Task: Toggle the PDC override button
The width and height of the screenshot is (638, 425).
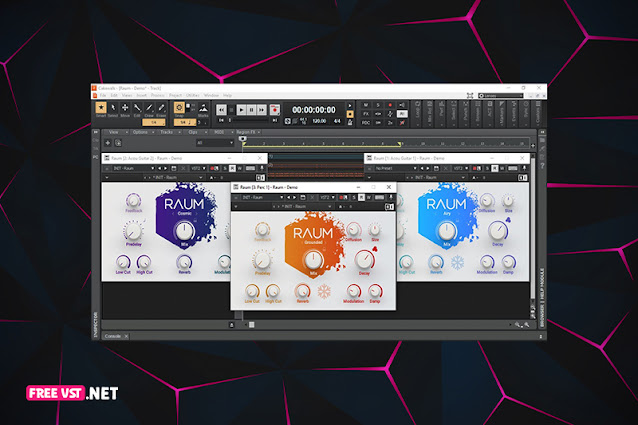Action: [x=366, y=122]
